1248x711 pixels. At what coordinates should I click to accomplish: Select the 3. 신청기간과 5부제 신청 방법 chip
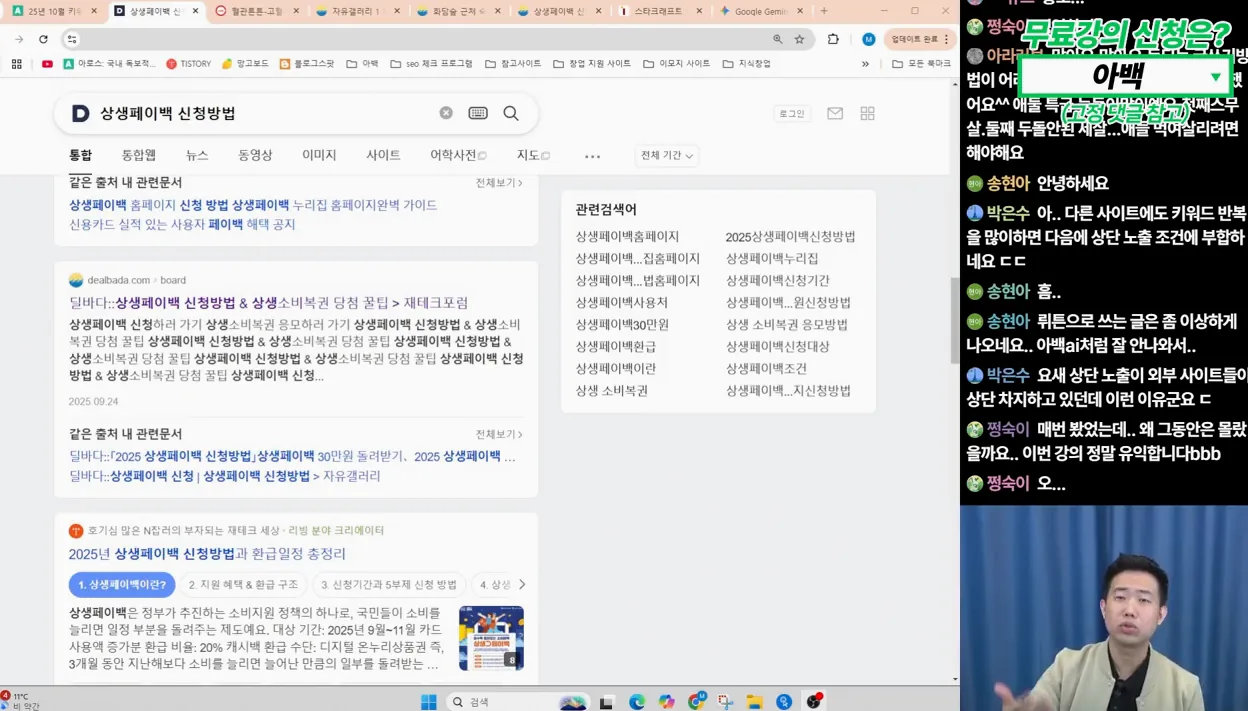(x=388, y=585)
